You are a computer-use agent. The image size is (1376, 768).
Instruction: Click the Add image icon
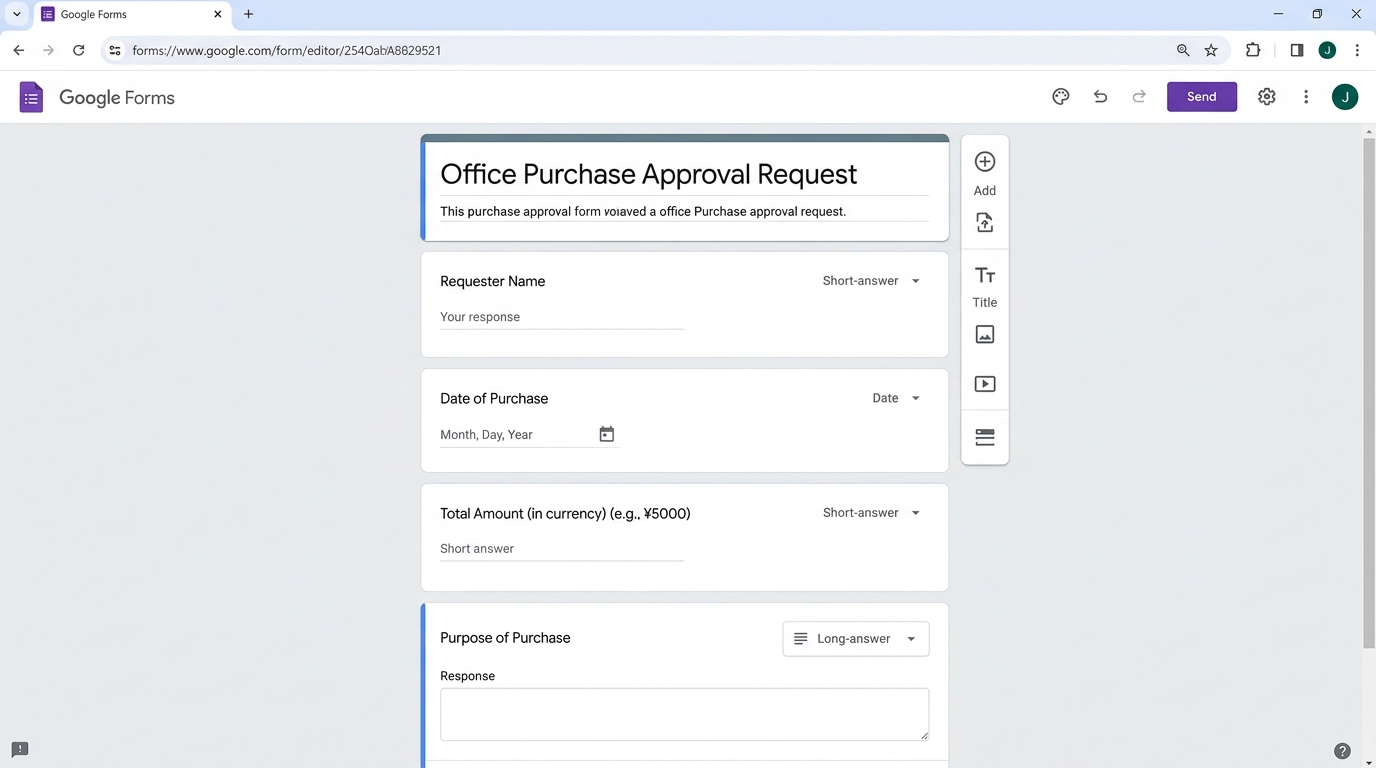(x=984, y=335)
